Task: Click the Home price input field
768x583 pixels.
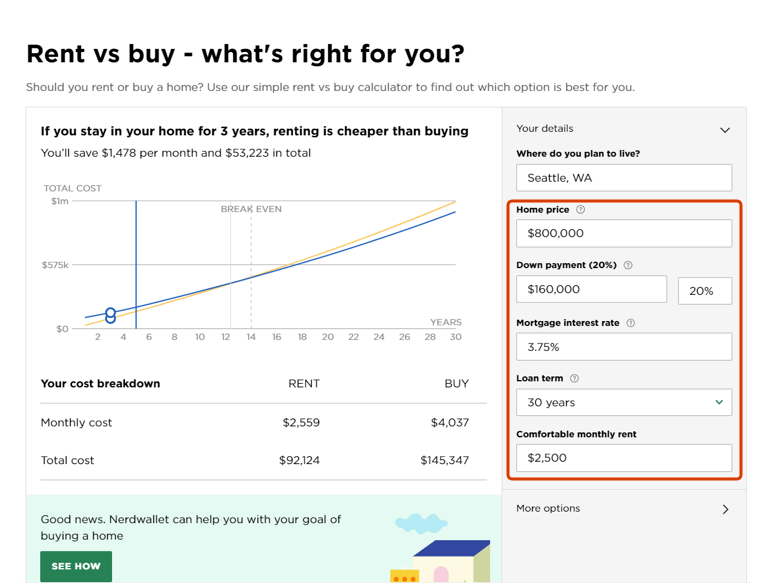Action: coord(624,233)
